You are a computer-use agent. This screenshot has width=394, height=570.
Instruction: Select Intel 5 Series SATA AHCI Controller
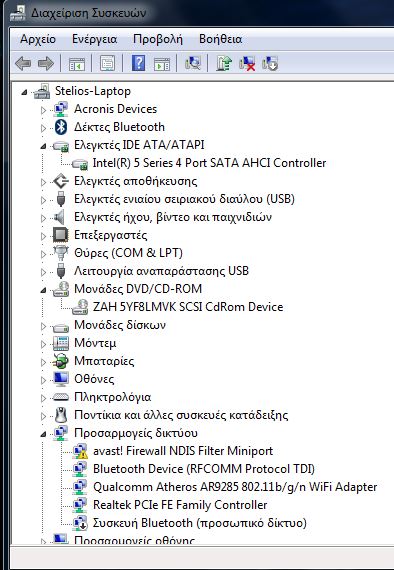tap(209, 163)
